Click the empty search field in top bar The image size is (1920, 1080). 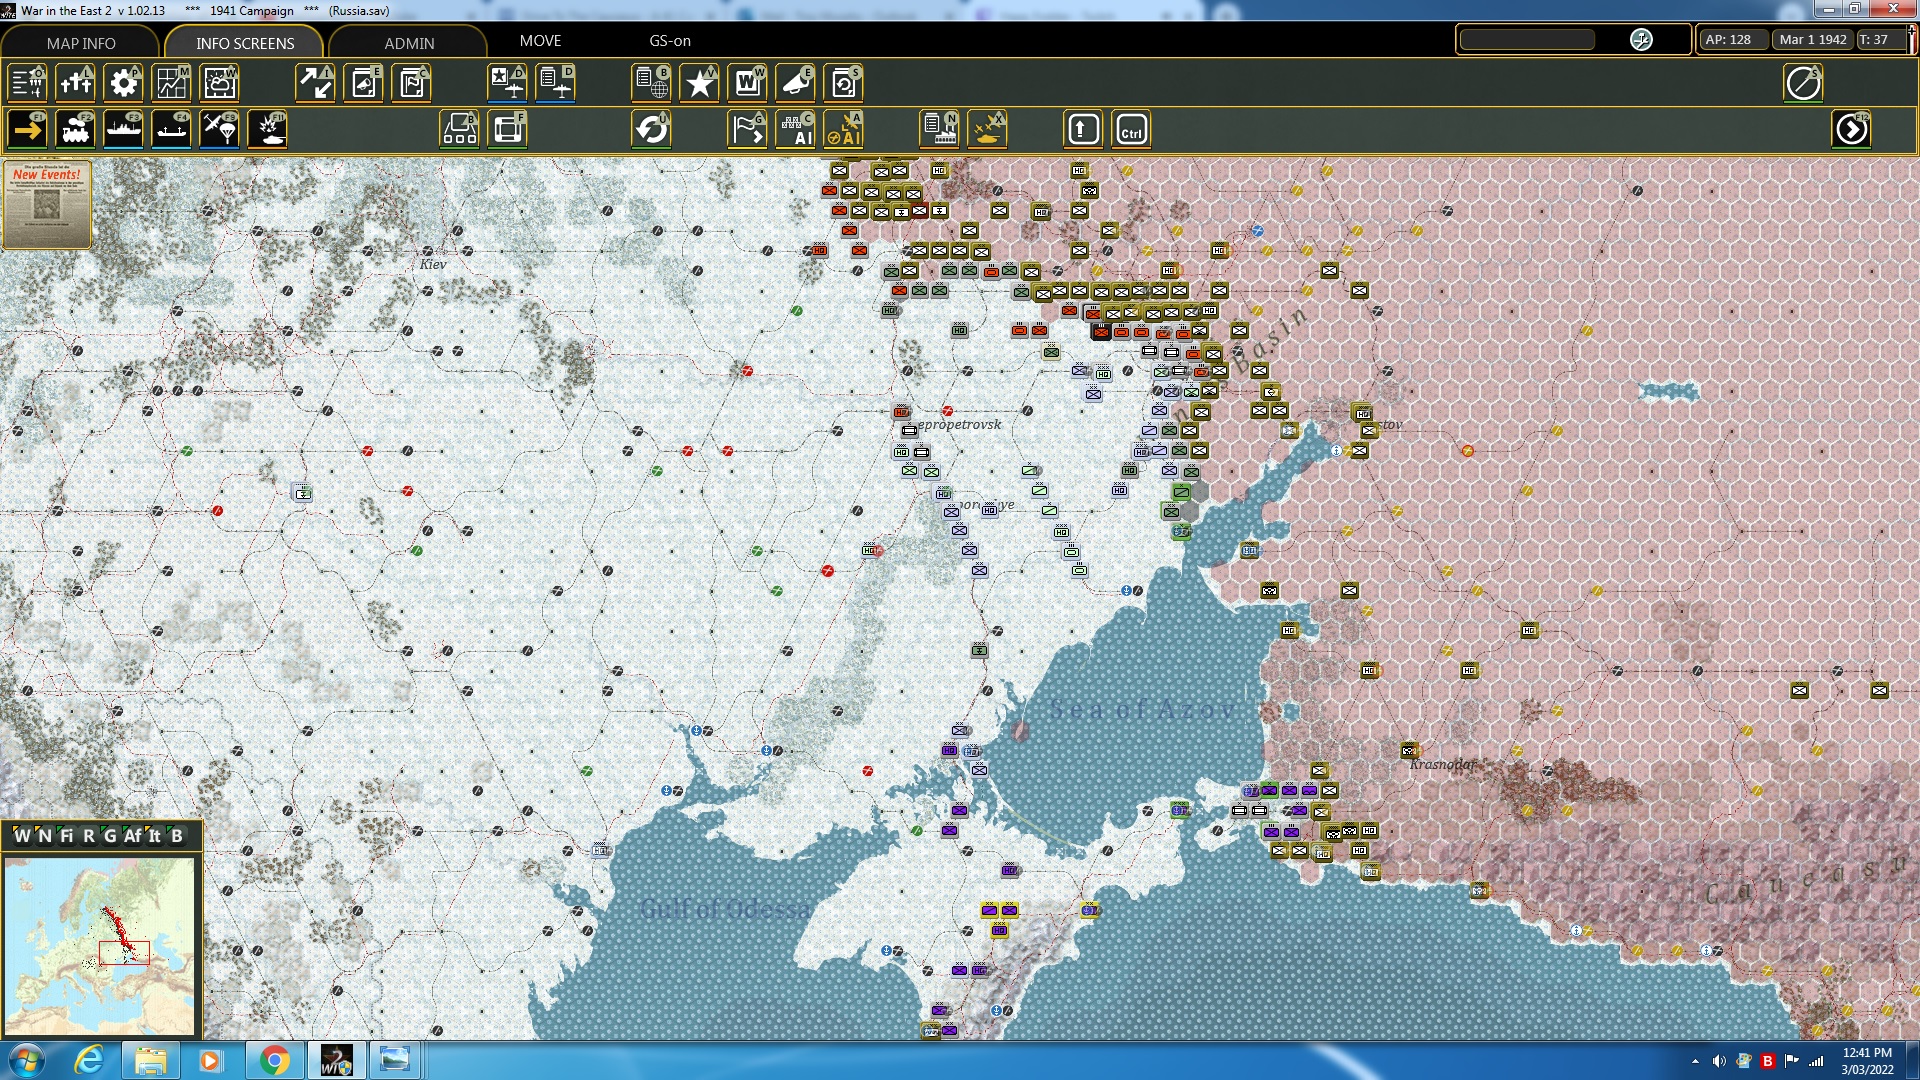1527,39
